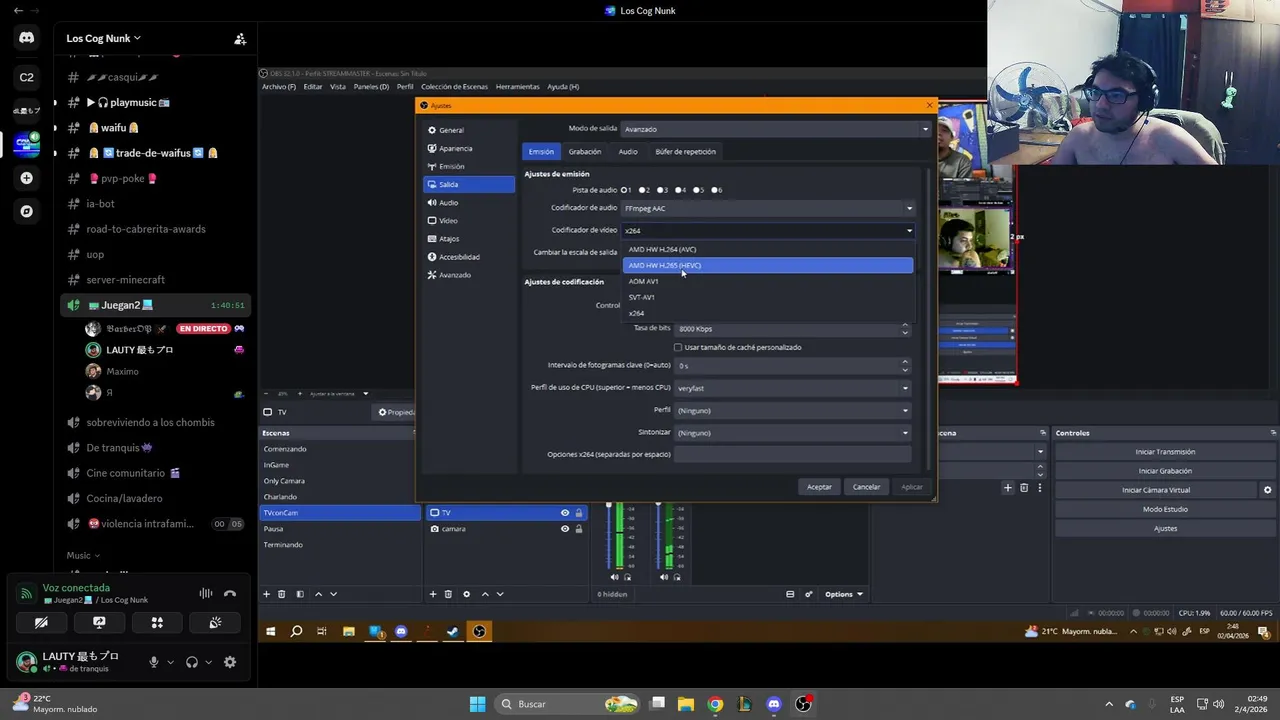This screenshot has height=720, width=1280.
Task: Open the CPU usage preset veryfast dropdown
Action: click(793, 388)
